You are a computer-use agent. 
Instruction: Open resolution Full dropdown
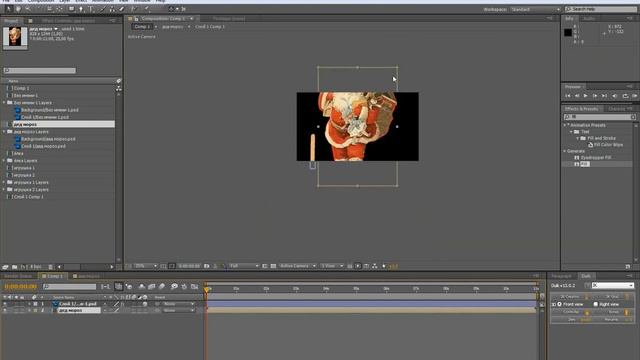(x=244, y=266)
